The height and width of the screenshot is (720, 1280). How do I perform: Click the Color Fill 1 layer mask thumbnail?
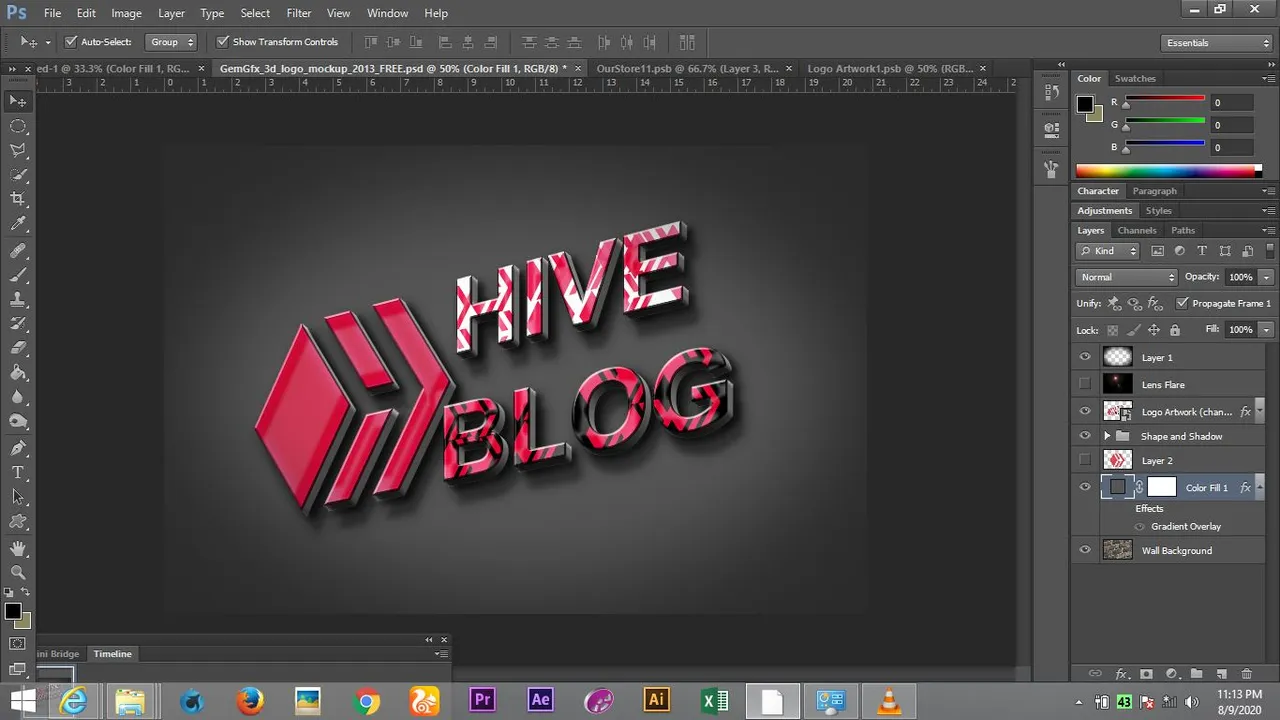(1161, 487)
